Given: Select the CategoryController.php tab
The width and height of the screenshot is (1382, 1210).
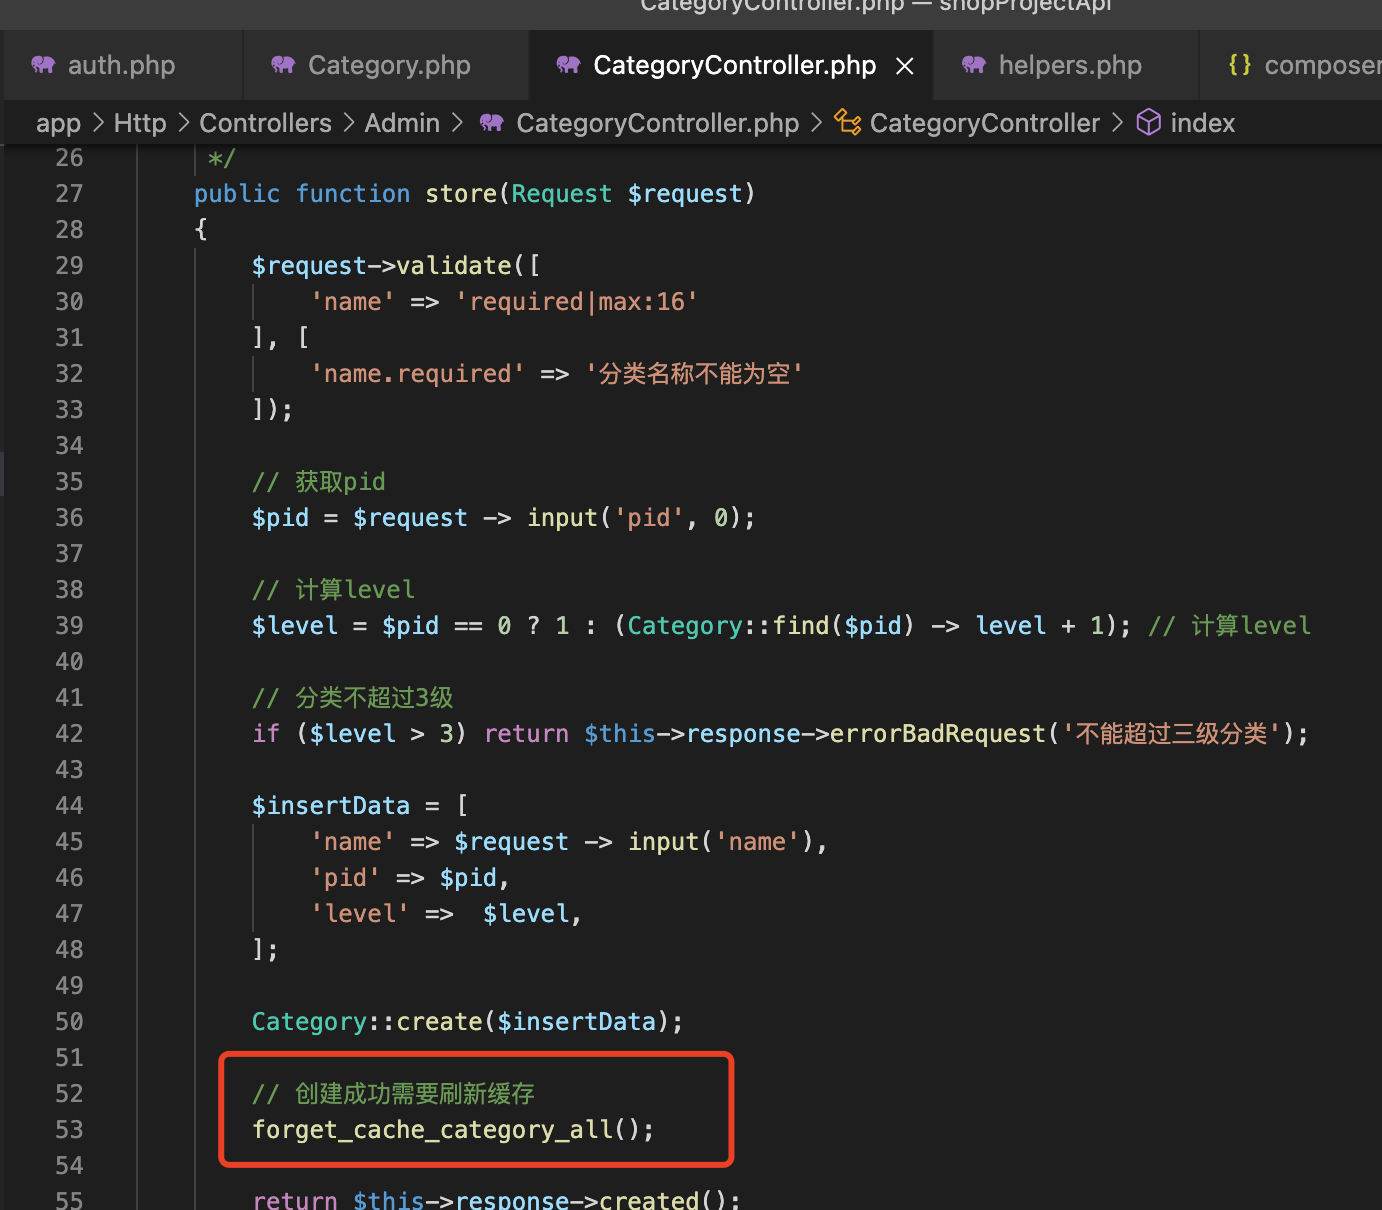Looking at the screenshot, I should click(x=734, y=65).
